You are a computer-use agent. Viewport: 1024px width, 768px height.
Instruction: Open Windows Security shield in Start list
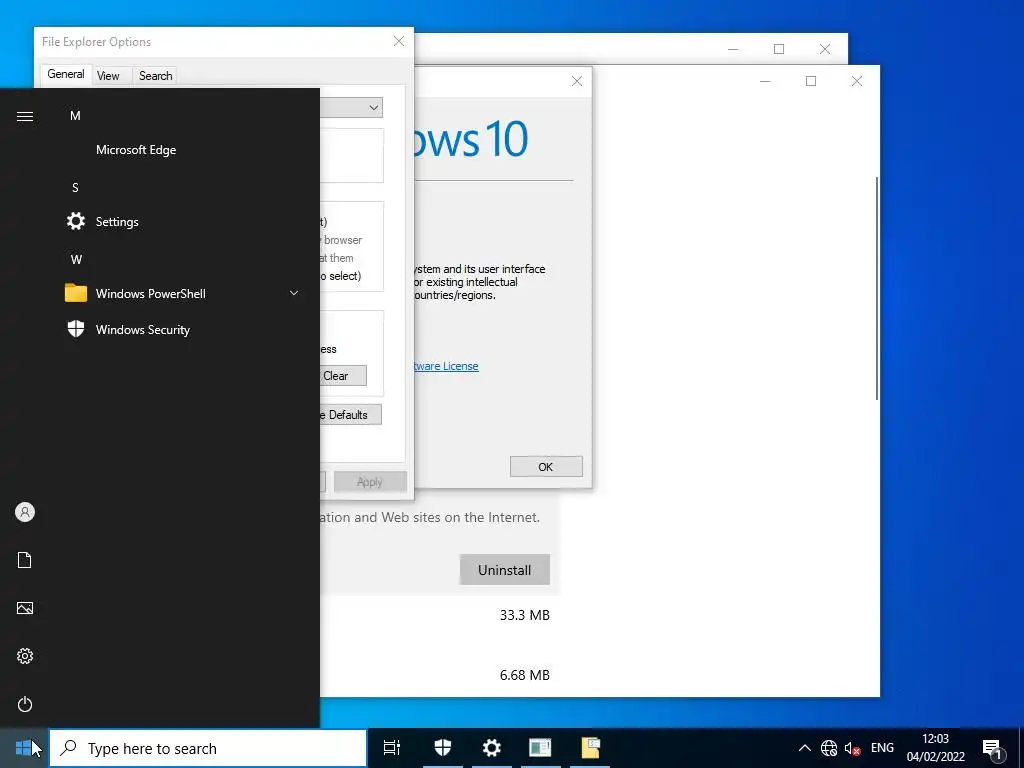click(x=76, y=329)
